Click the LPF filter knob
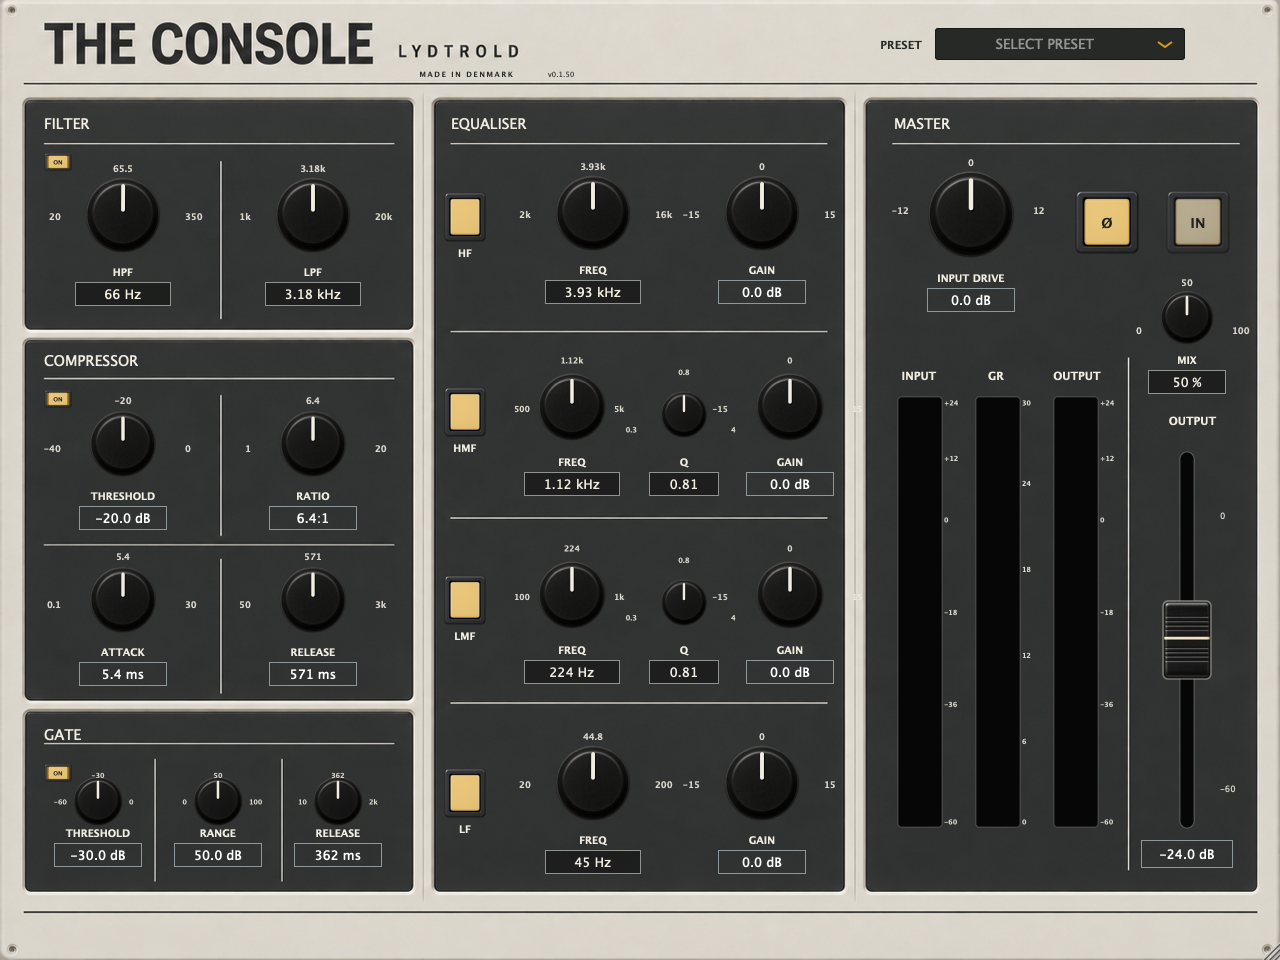This screenshot has width=1280, height=960. [x=313, y=215]
